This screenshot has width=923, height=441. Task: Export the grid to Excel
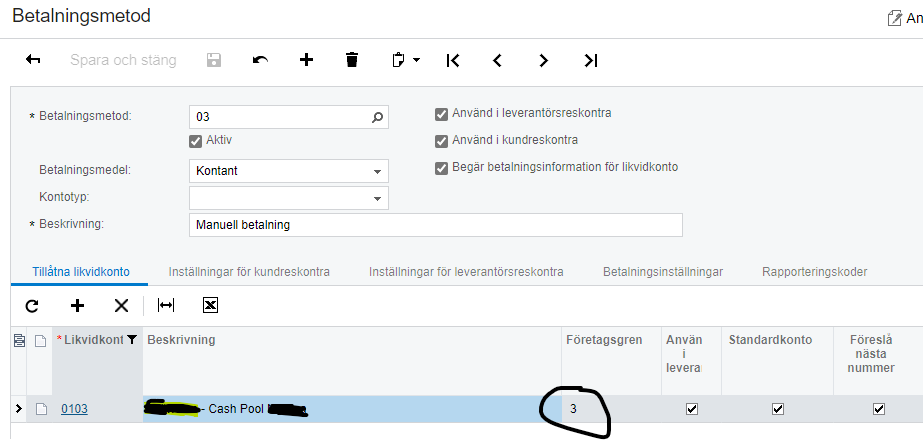[210, 305]
